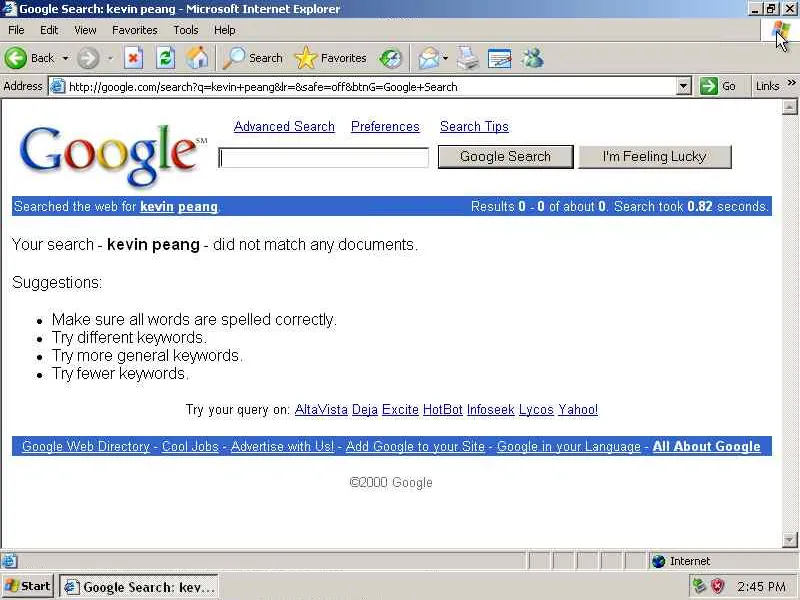
Task: Select the Google Search taskbar button
Action: (x=139, y=587)
